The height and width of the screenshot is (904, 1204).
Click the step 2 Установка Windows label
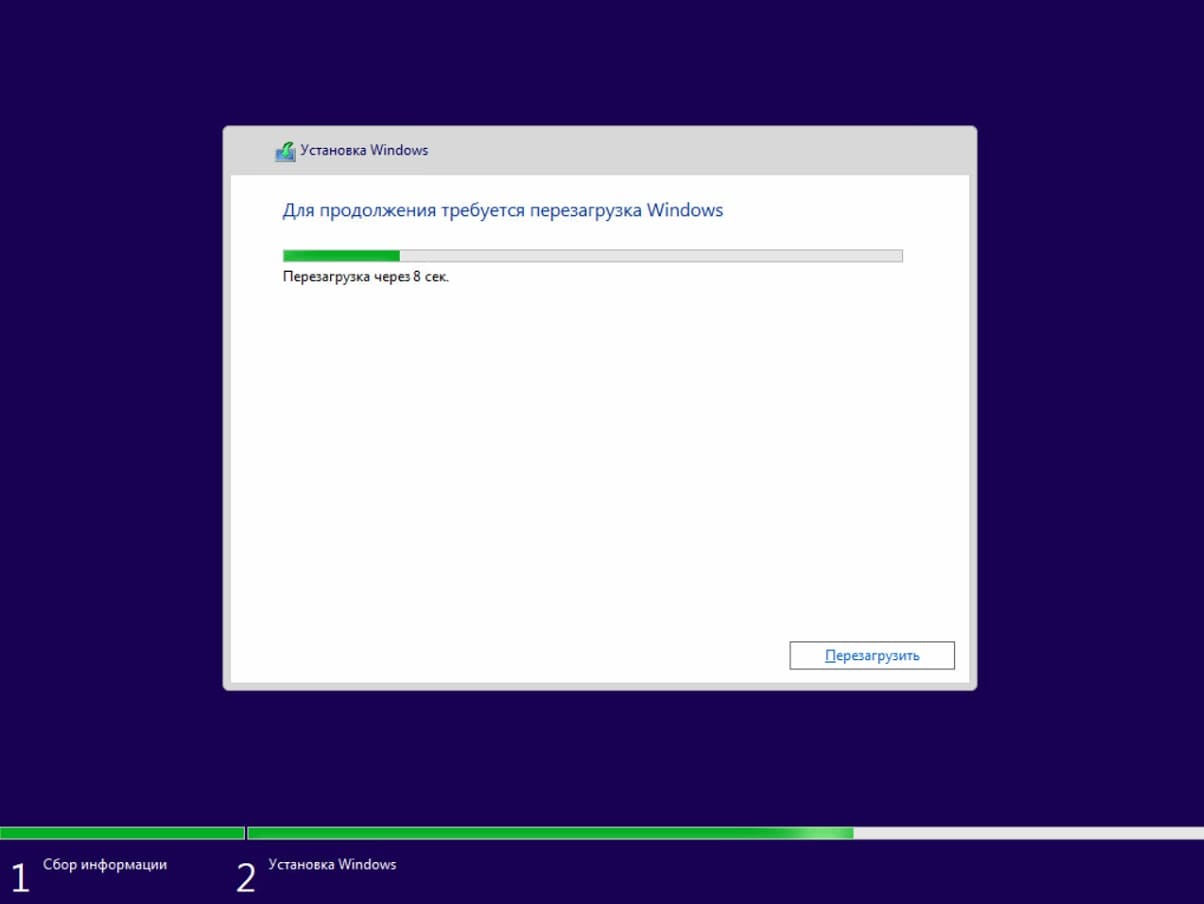click(332, 864)
